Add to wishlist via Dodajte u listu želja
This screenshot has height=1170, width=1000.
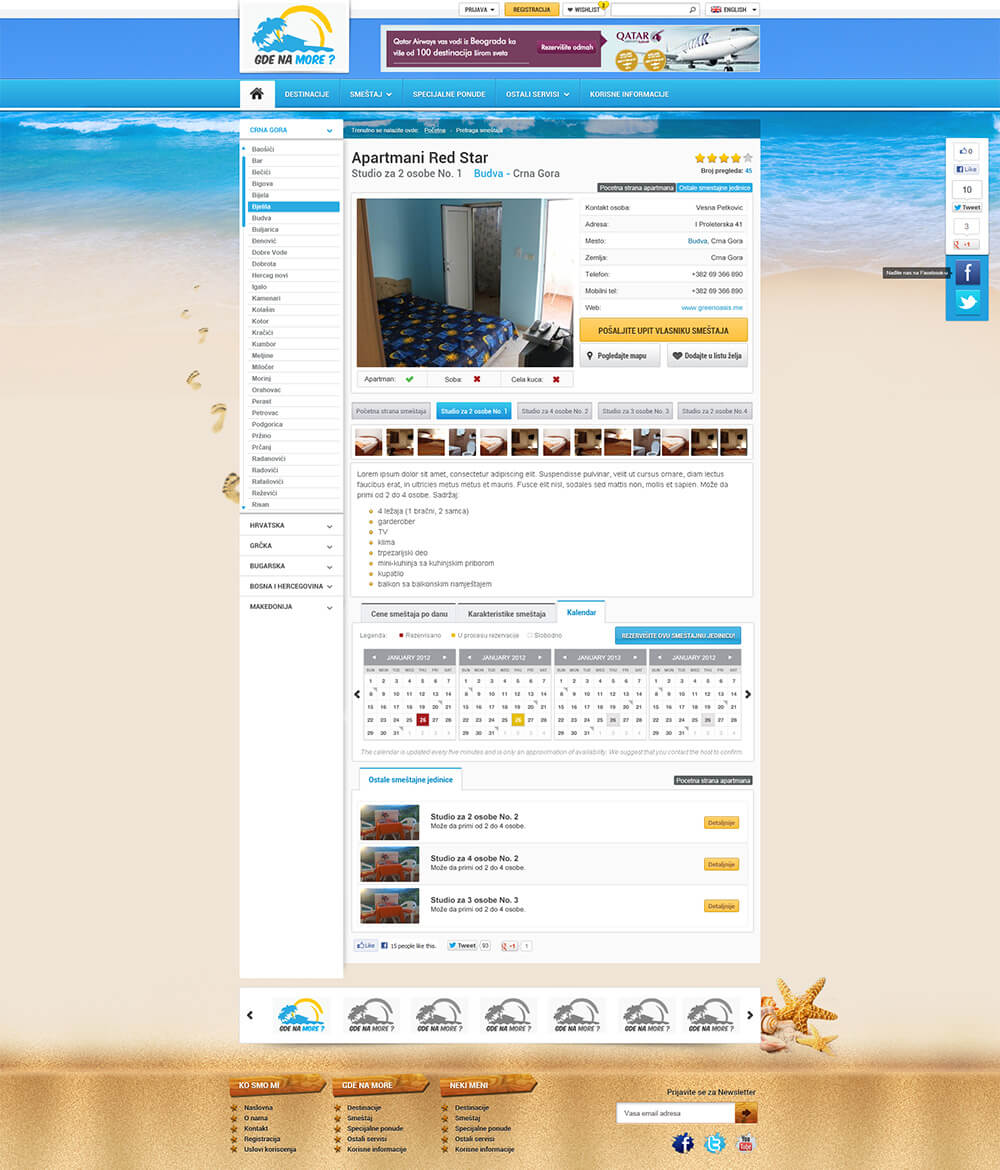(707, 356)
